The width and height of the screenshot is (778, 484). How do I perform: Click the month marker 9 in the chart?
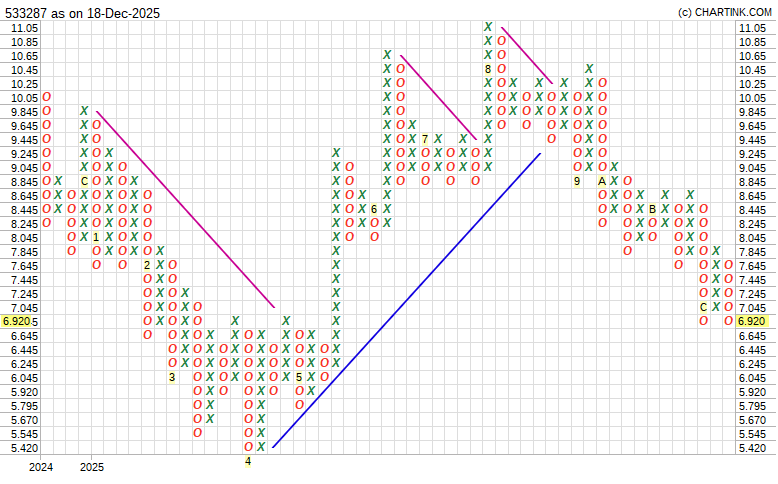click(577, 181)
